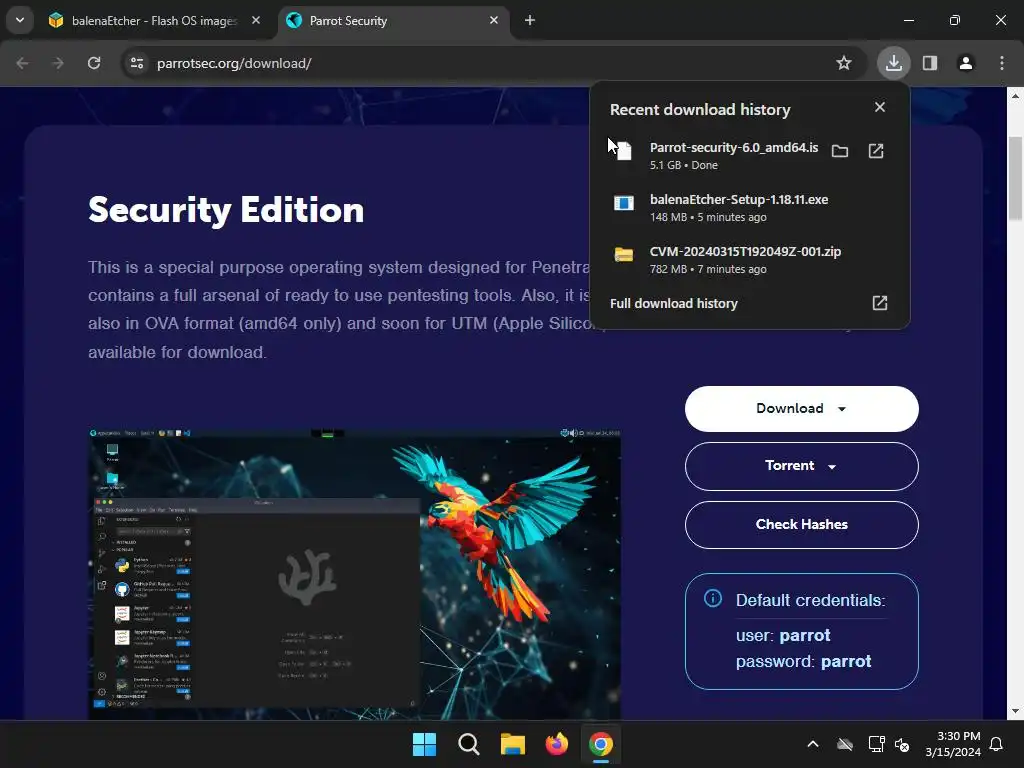Open the side panel icon
This screenshot has width=1024, height=768.
pos(929,63)
